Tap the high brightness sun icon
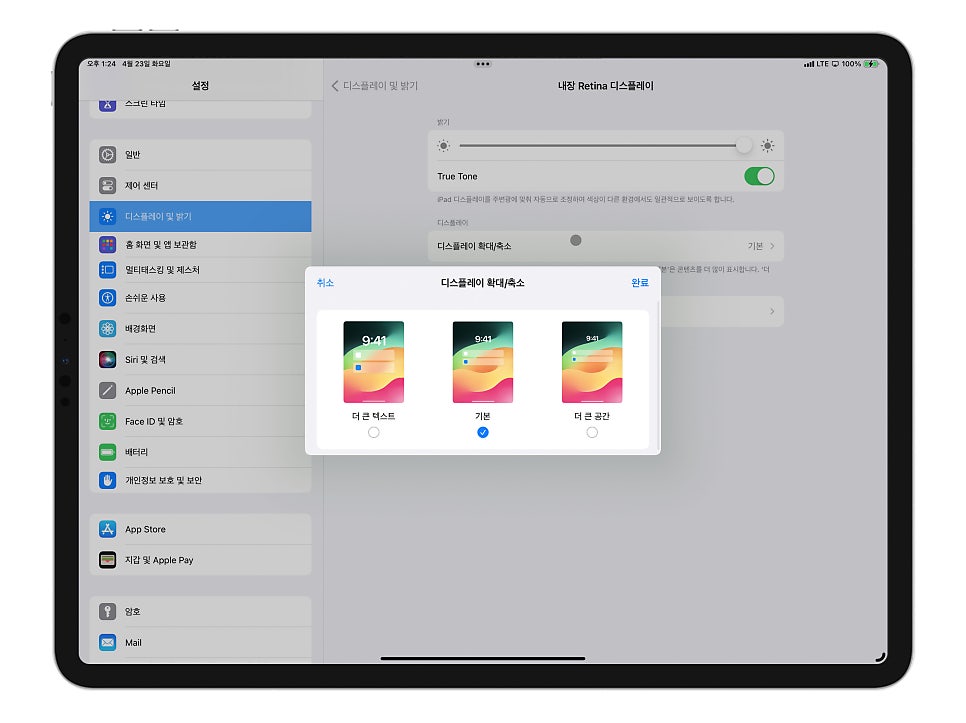The width and height of the screenshot is (966, 723). click(767, 146)
